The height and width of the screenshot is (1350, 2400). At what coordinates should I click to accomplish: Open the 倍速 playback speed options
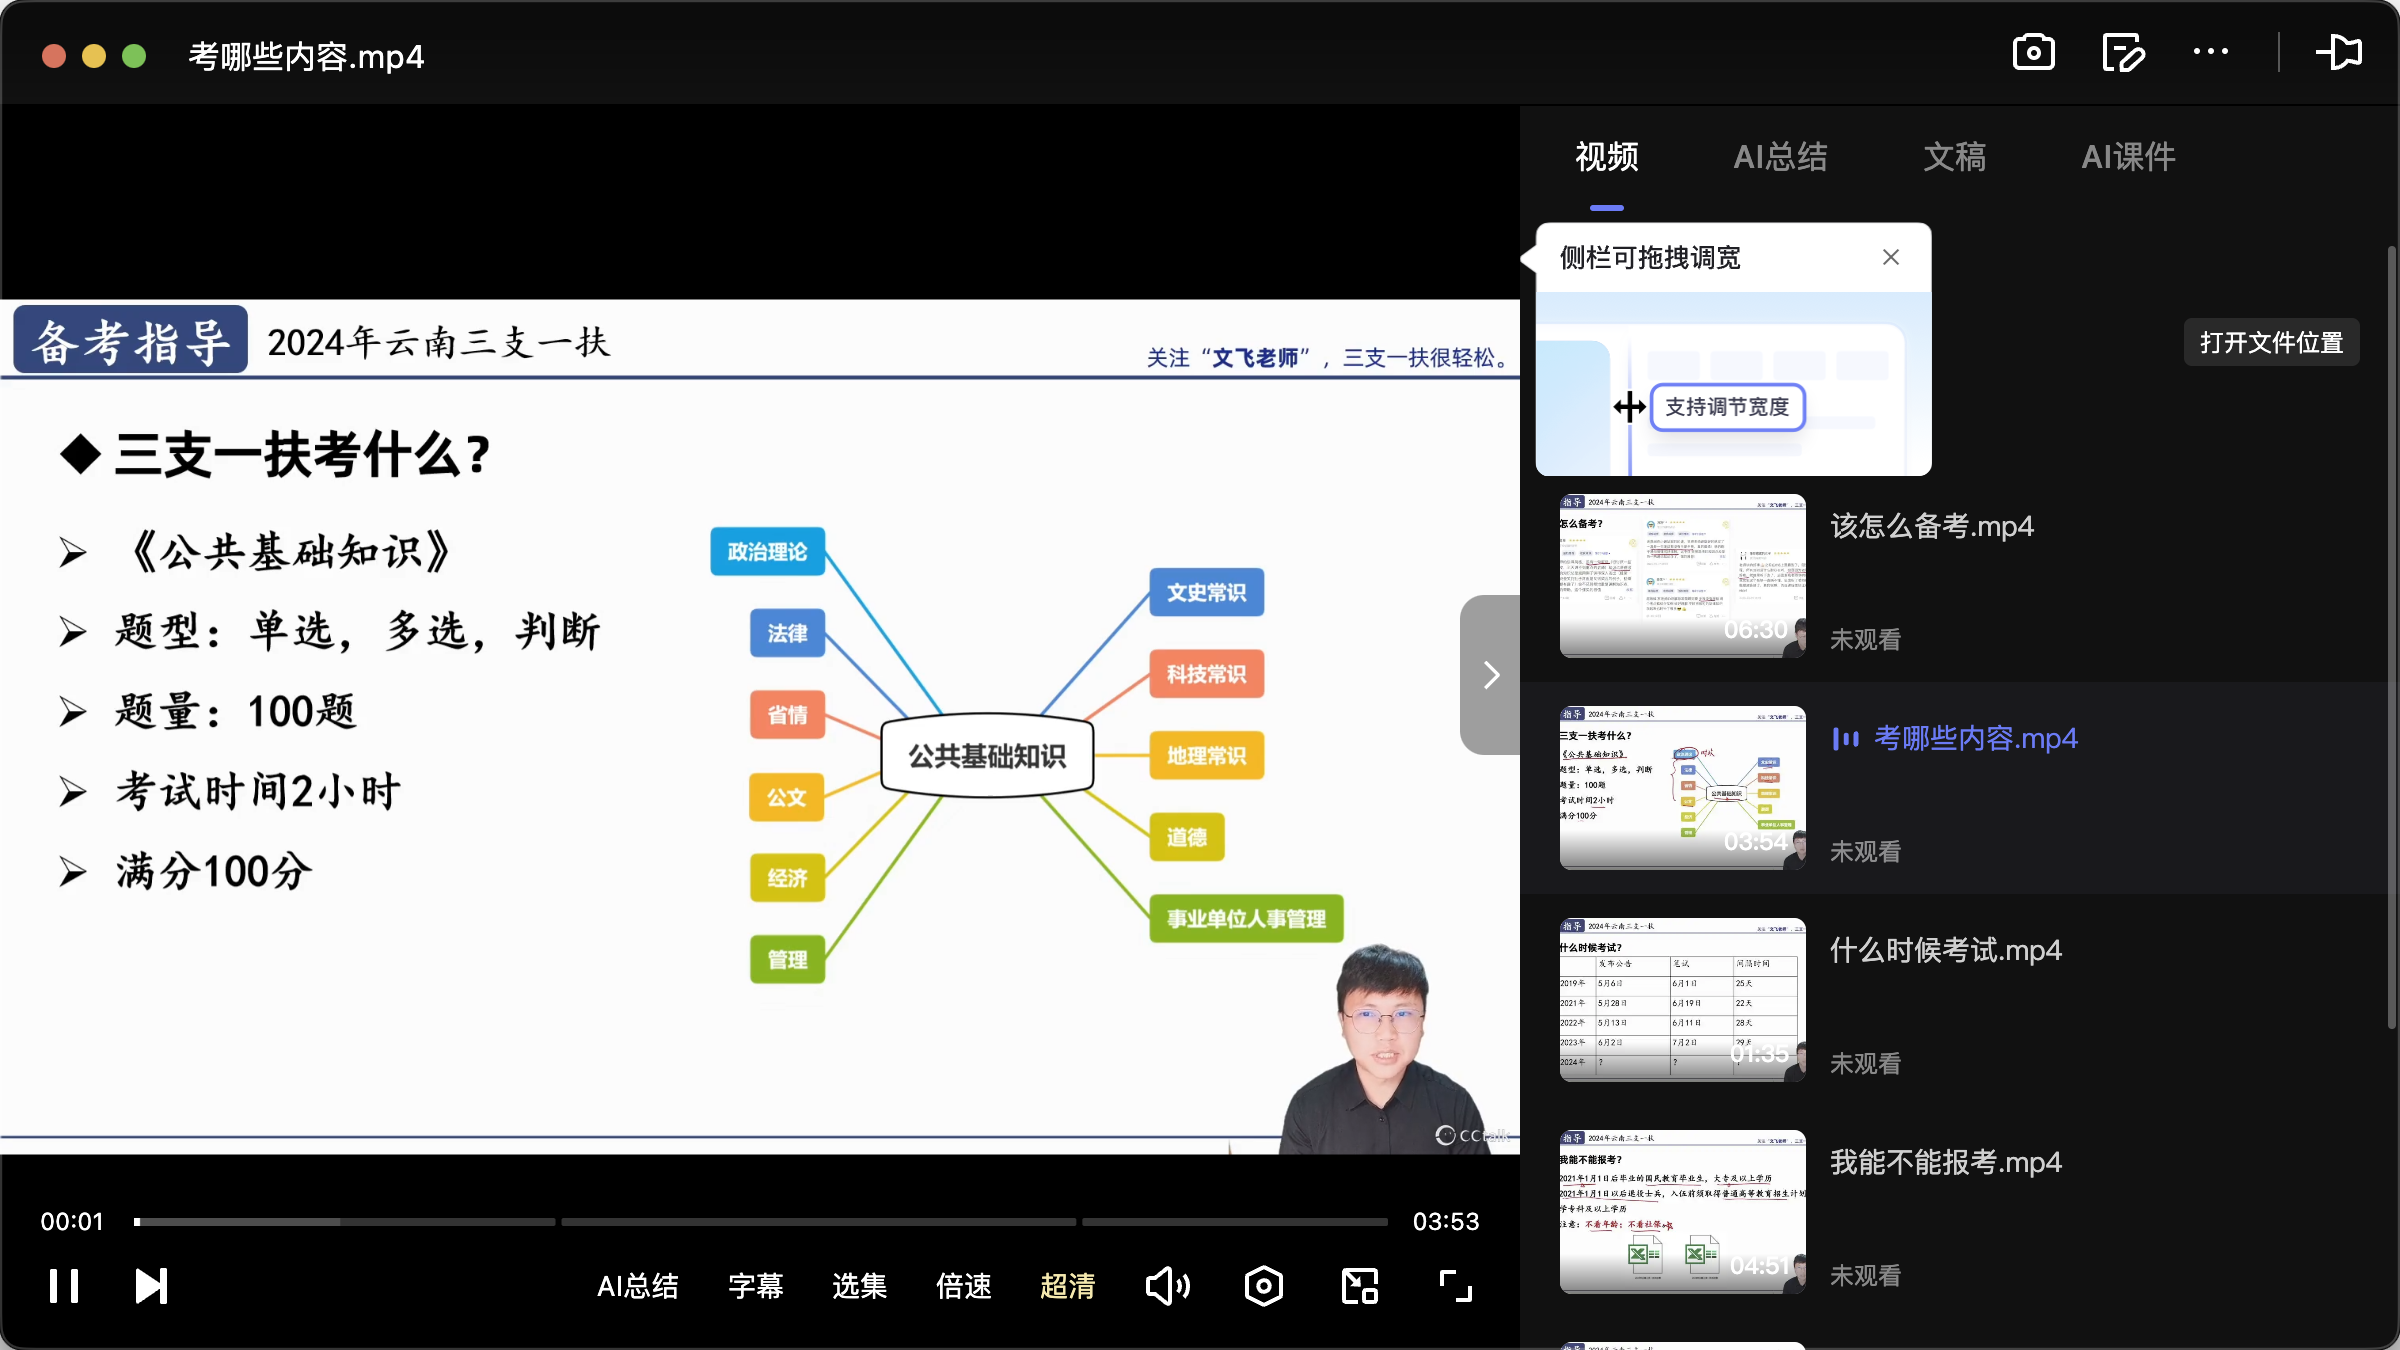pos(963,1286)
